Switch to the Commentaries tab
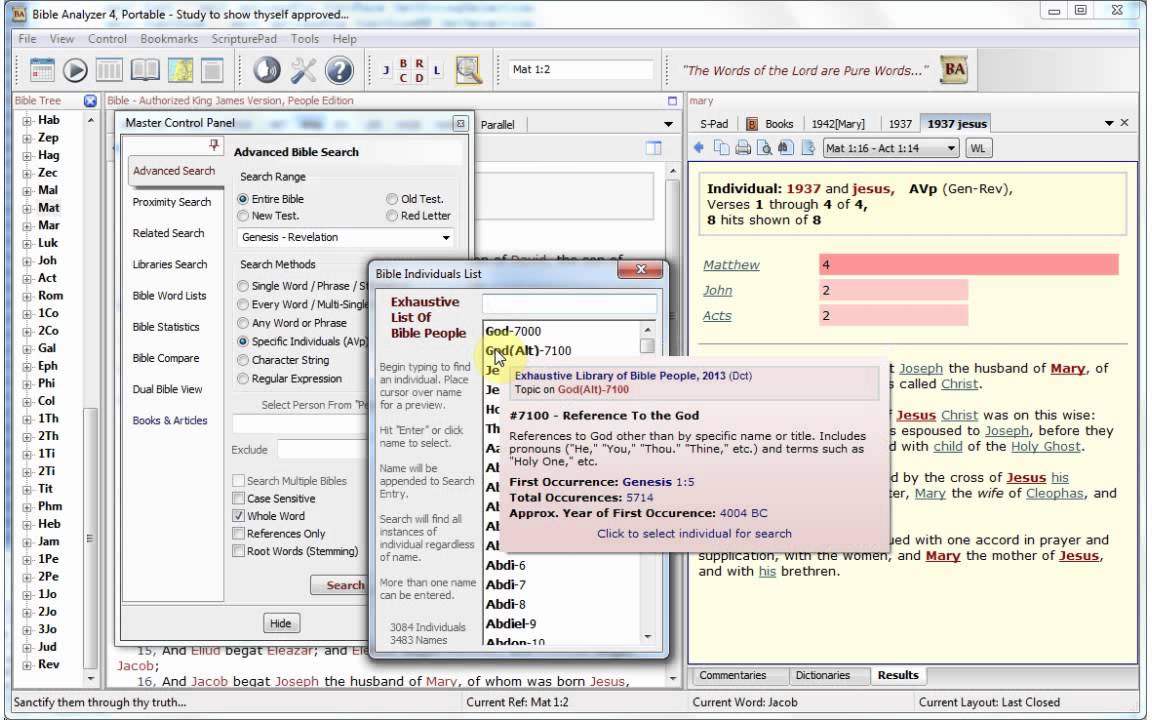 [x=732, y=675]
